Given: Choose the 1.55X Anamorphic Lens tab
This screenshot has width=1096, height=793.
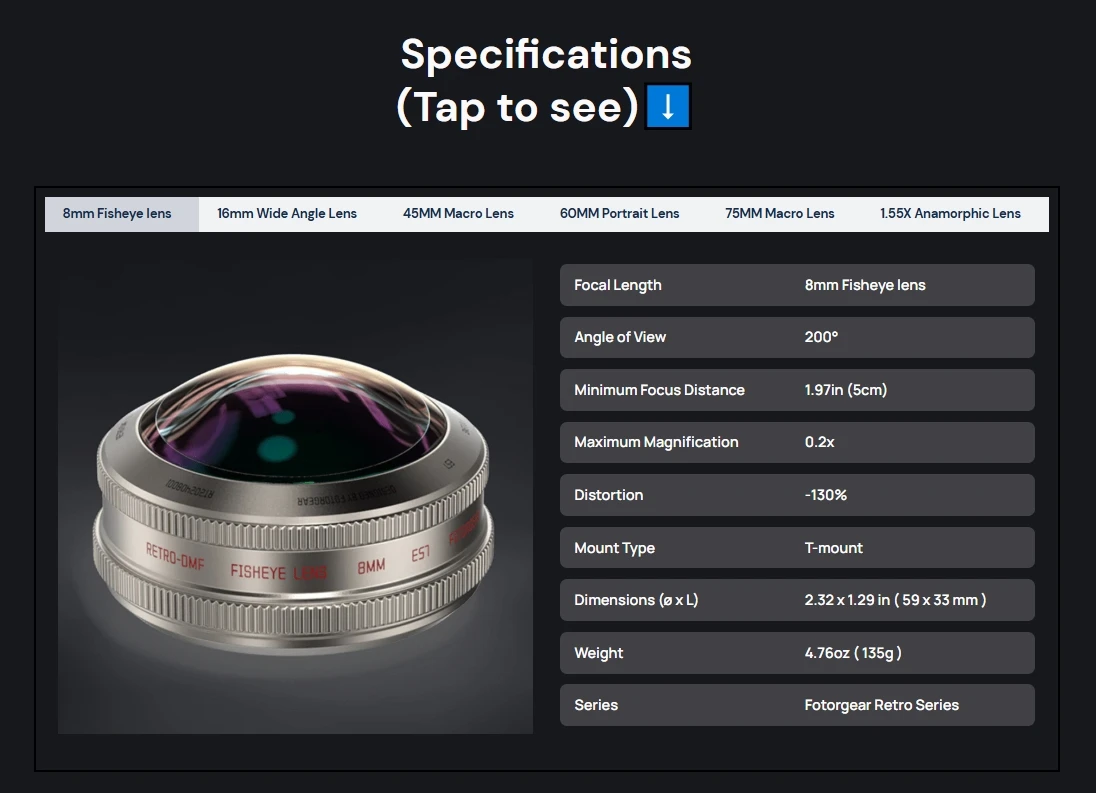Looking at the screenshot, I should tap(950, 214).
